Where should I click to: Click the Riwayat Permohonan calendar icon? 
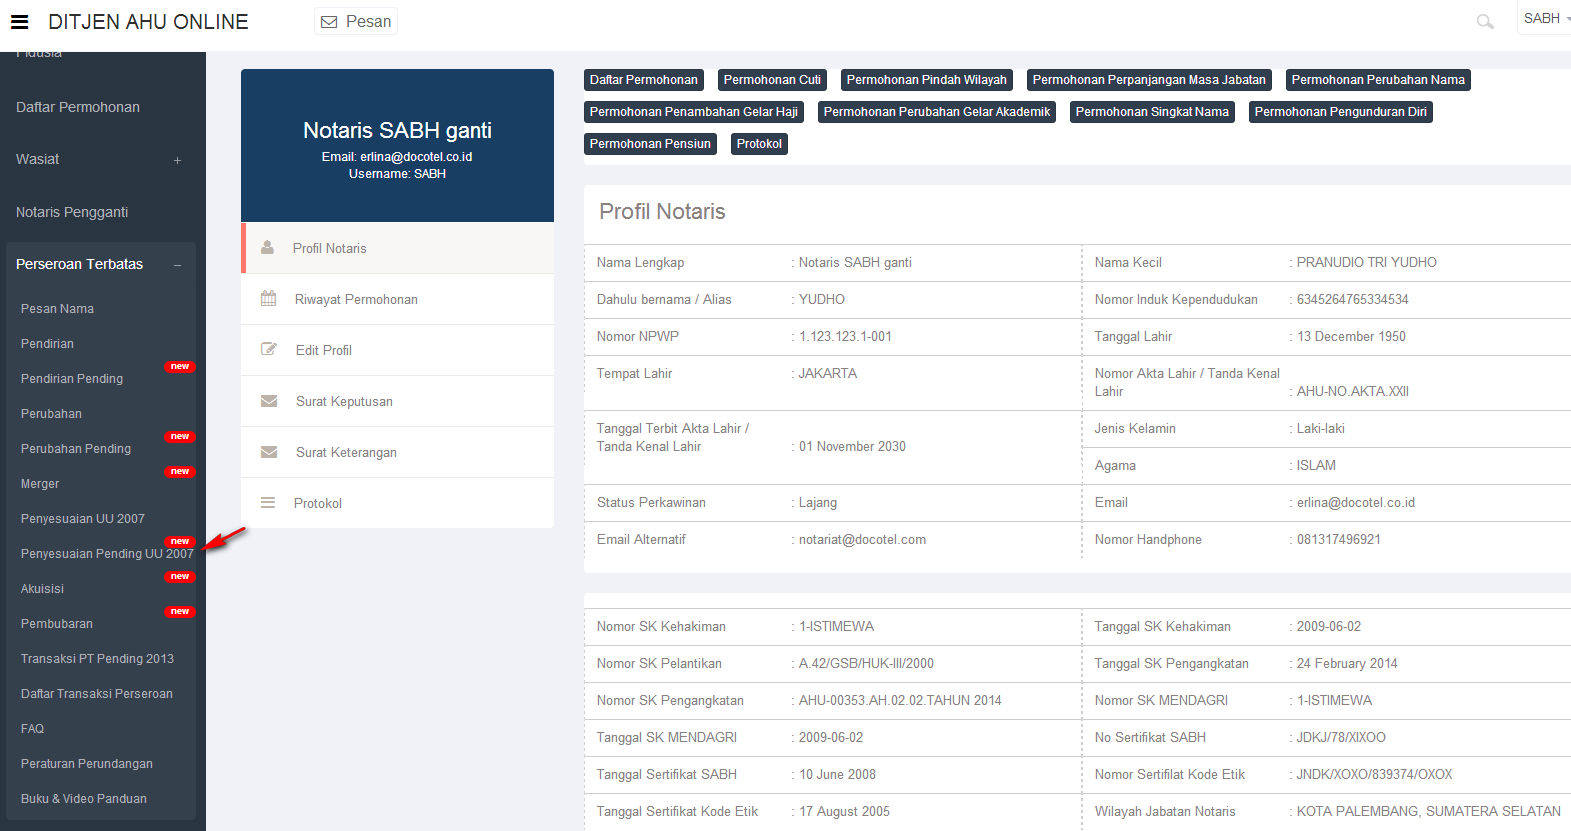(268, 298)
